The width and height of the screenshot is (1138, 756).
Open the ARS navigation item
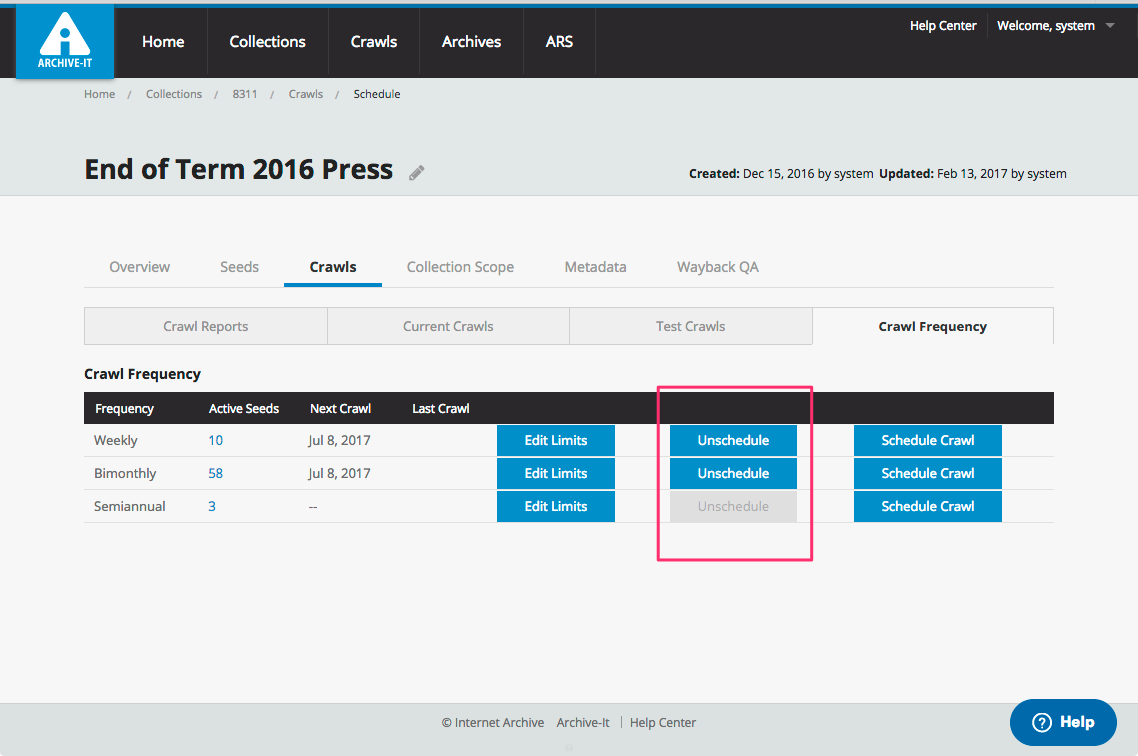(559, 42)
